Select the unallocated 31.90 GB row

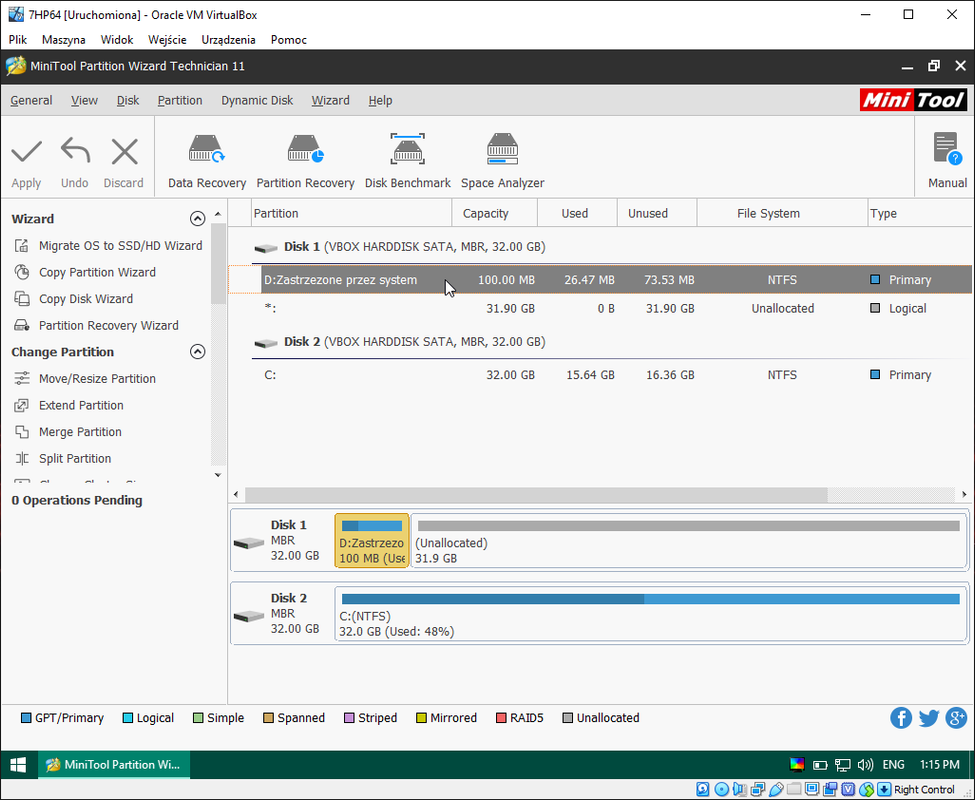pyautogui.click(x=600, y=308)
